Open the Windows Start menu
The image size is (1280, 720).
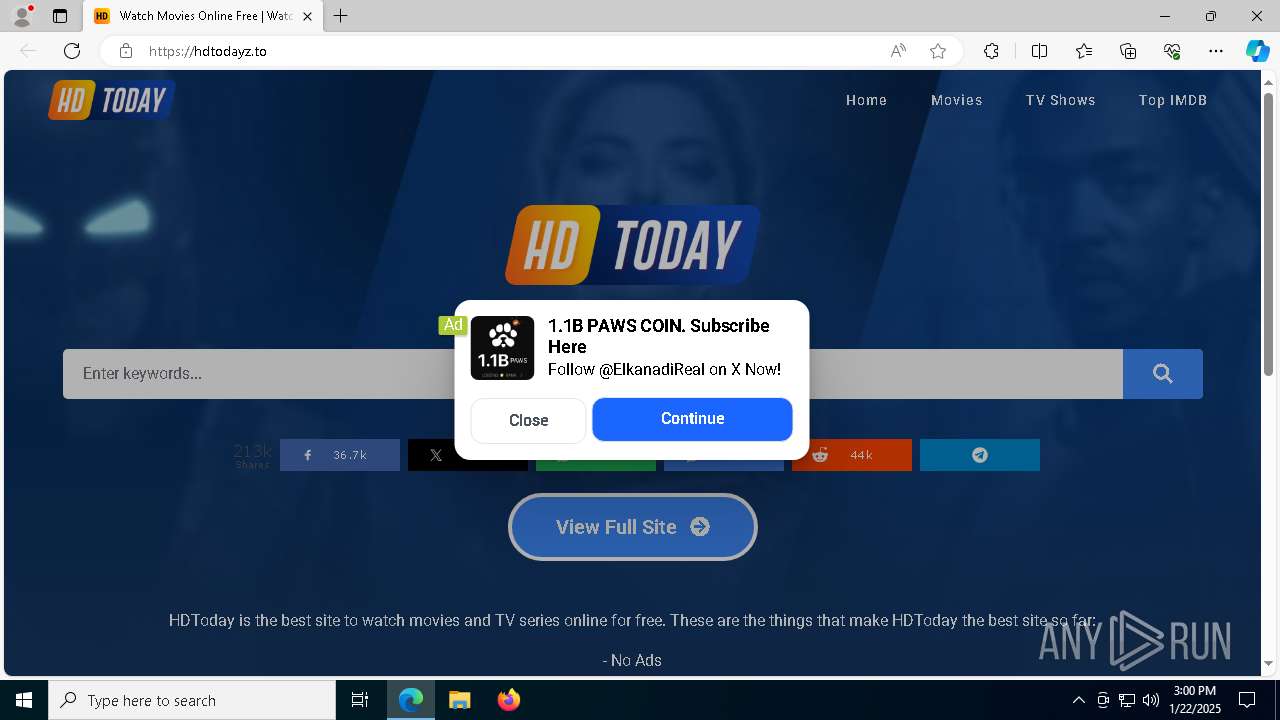pos(24,700)
